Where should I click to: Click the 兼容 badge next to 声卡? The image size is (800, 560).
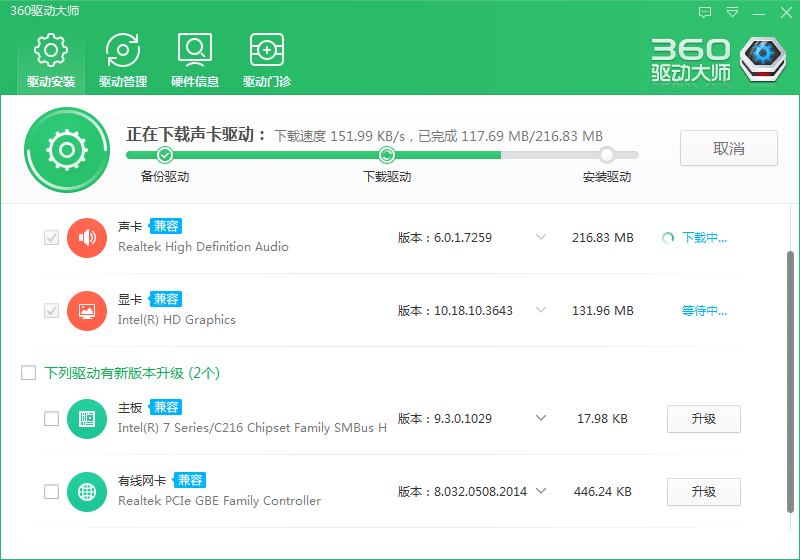(166, 226)
